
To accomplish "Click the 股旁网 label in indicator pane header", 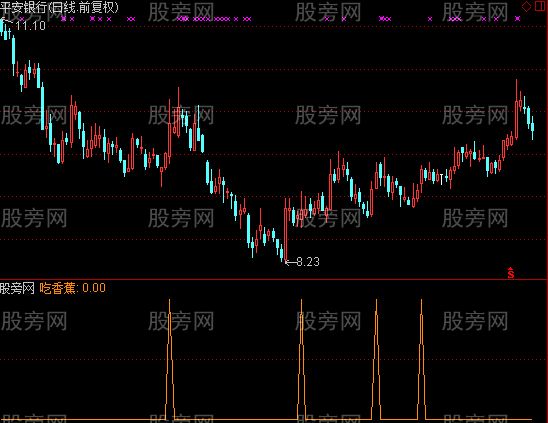I will [x=17, y=288].
